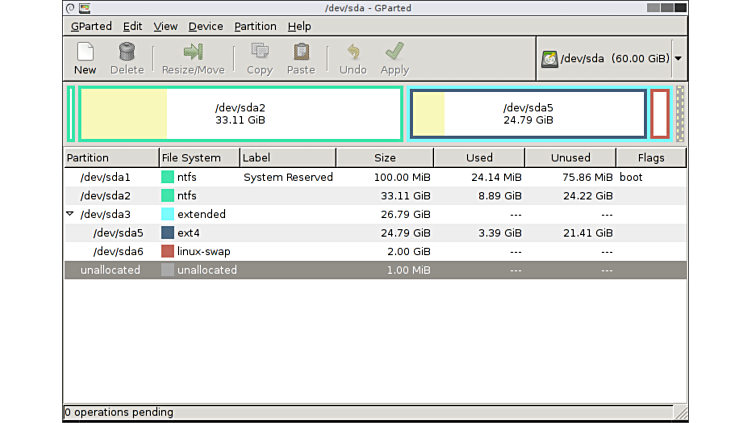Open the Partition menu
The height and width of the screenshot is (423, 752).
pyautogui.click(x=255, y=26)
